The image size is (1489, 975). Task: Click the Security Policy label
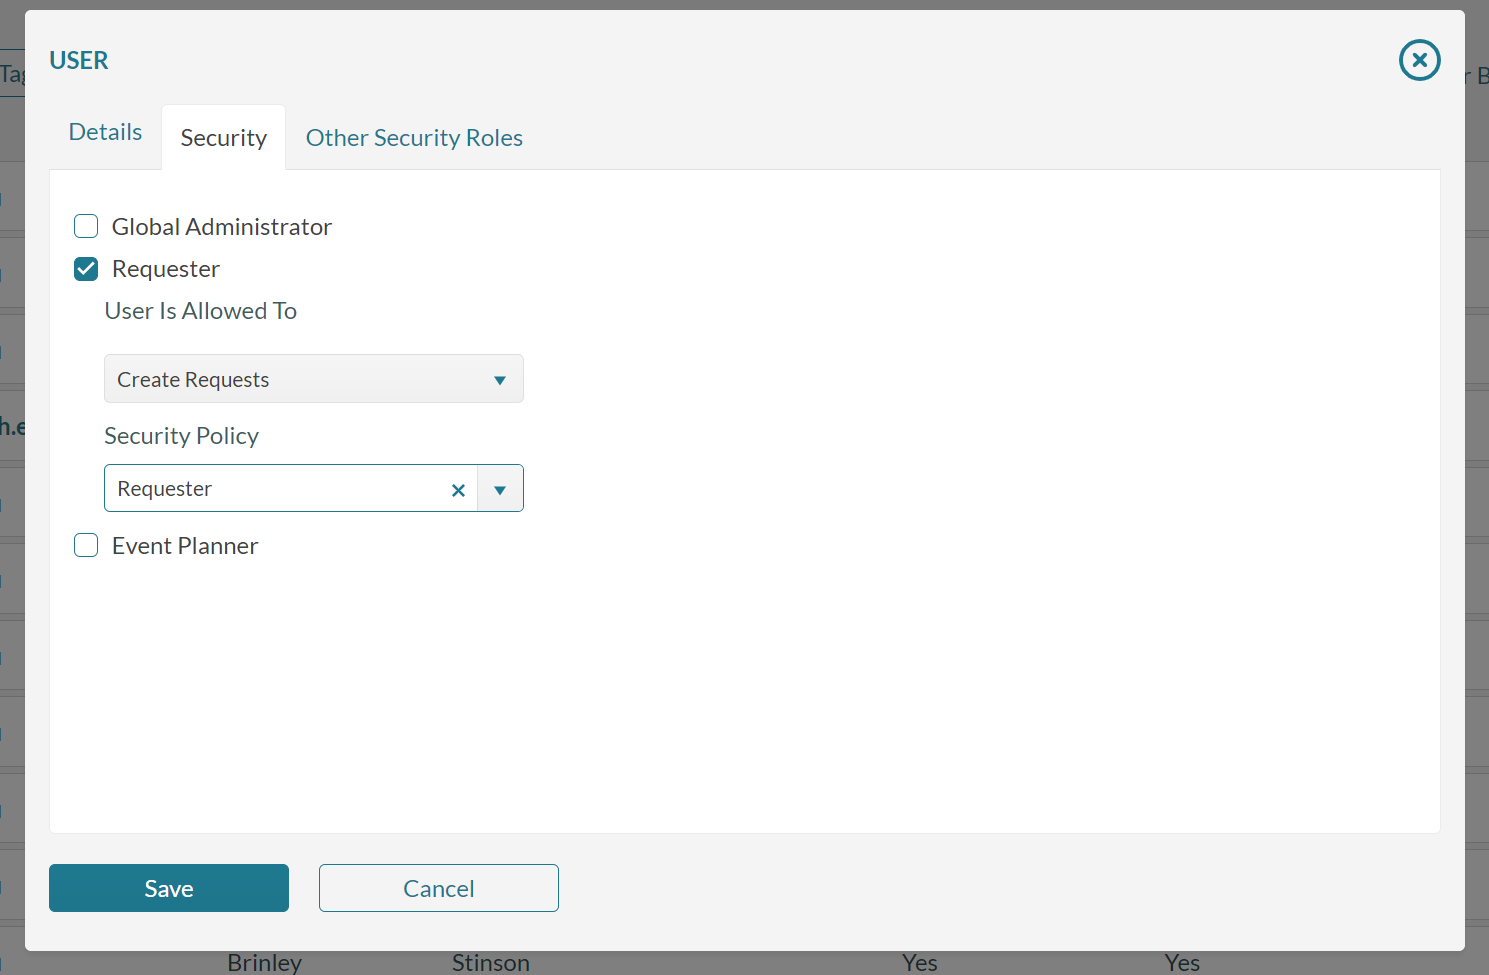click(182, 436)
